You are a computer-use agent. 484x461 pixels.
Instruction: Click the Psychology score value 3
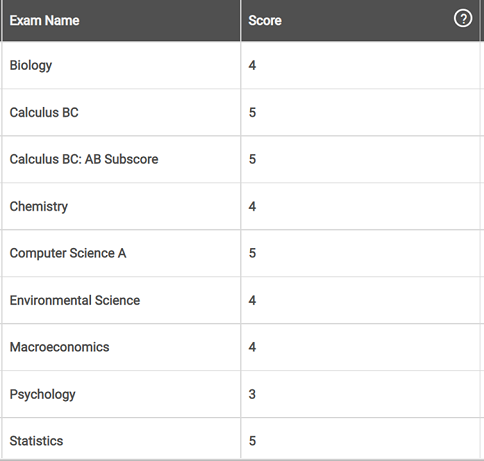pos(252,394)
